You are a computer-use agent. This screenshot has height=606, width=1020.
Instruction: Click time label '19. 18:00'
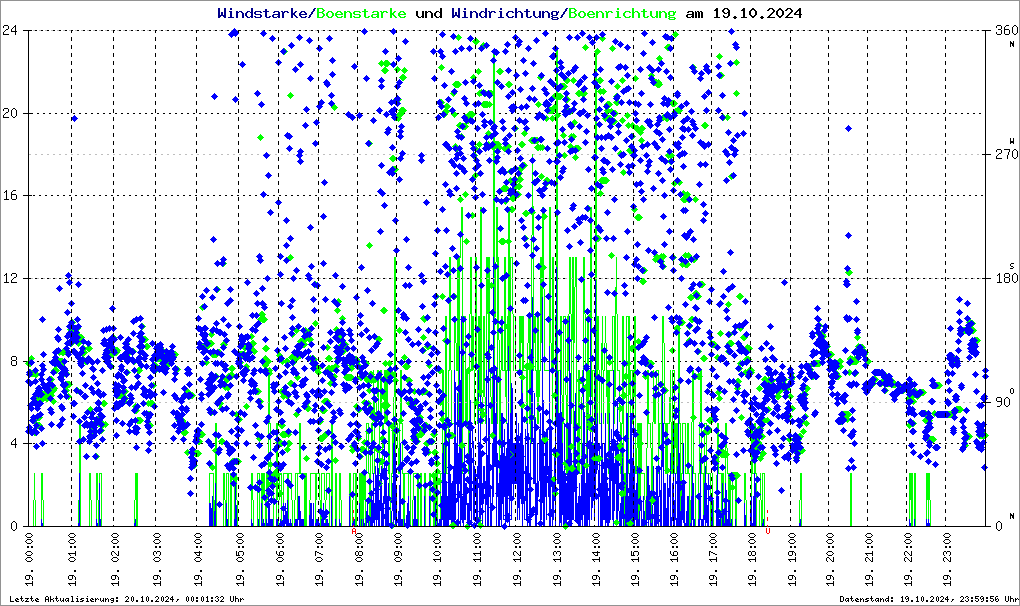coord(752,559)
